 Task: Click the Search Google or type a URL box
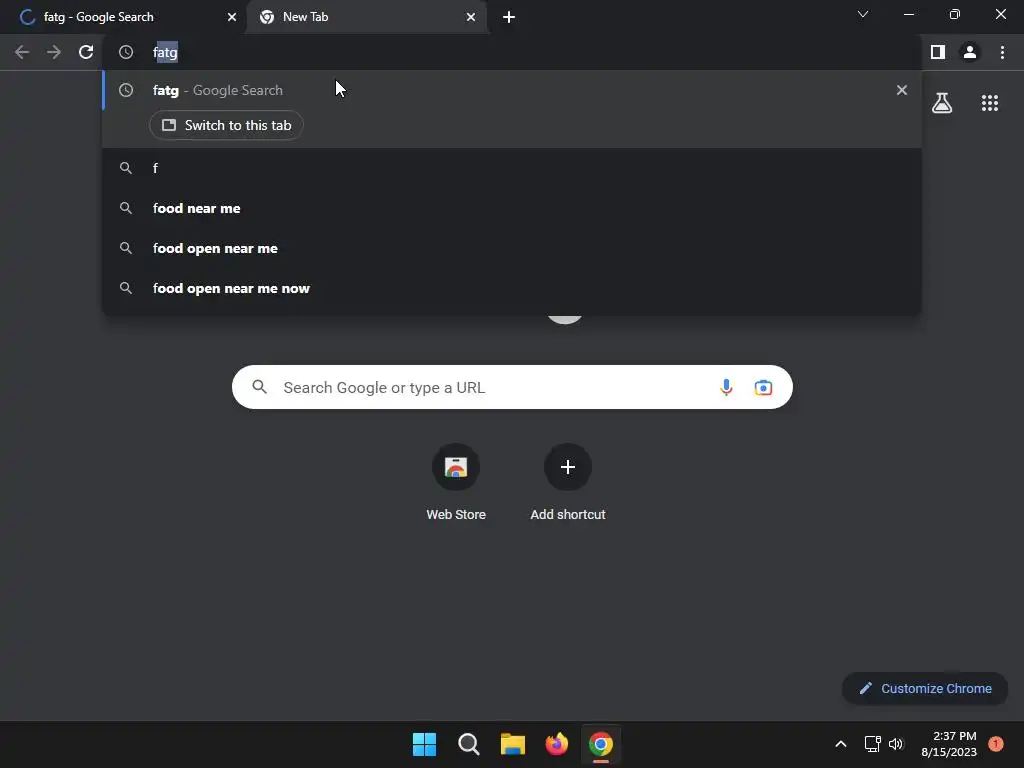pos(512,387)
